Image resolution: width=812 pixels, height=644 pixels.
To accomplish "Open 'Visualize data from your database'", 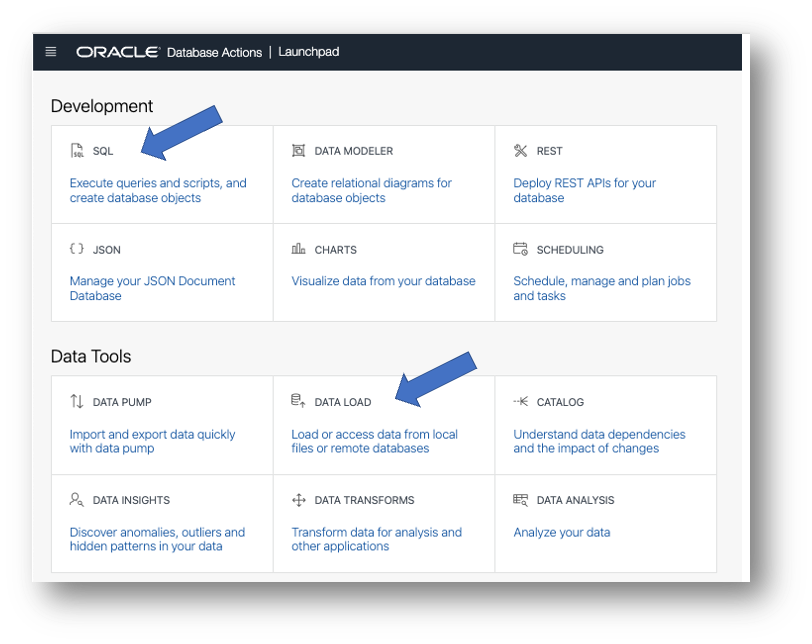I will [x=383, y=282].
